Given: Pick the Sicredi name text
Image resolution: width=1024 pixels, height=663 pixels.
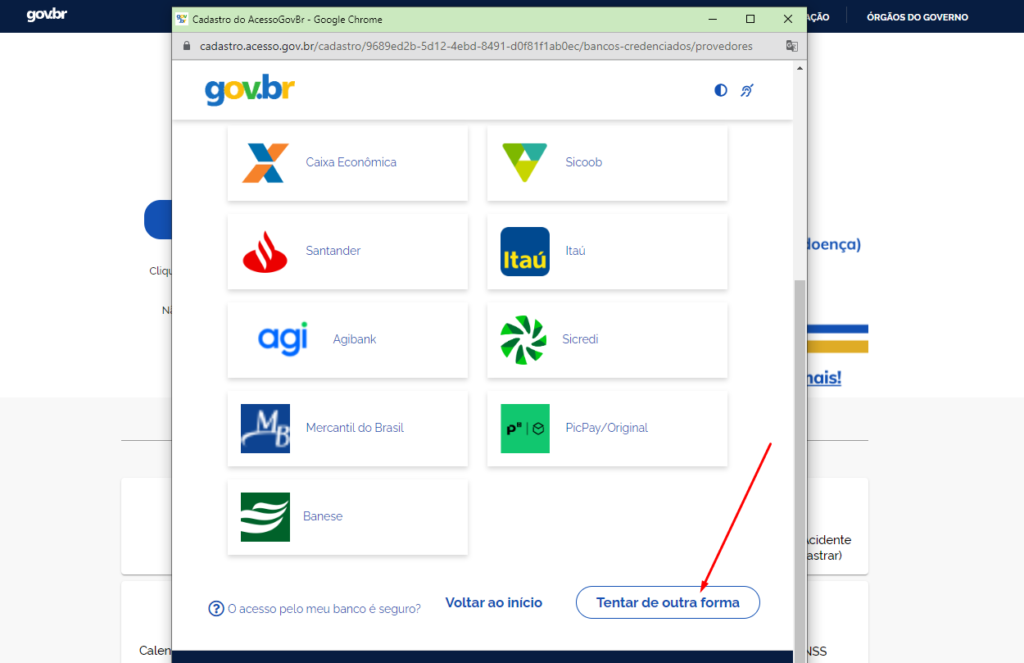Looking at the screenshot, I should [x=580, y=340].
